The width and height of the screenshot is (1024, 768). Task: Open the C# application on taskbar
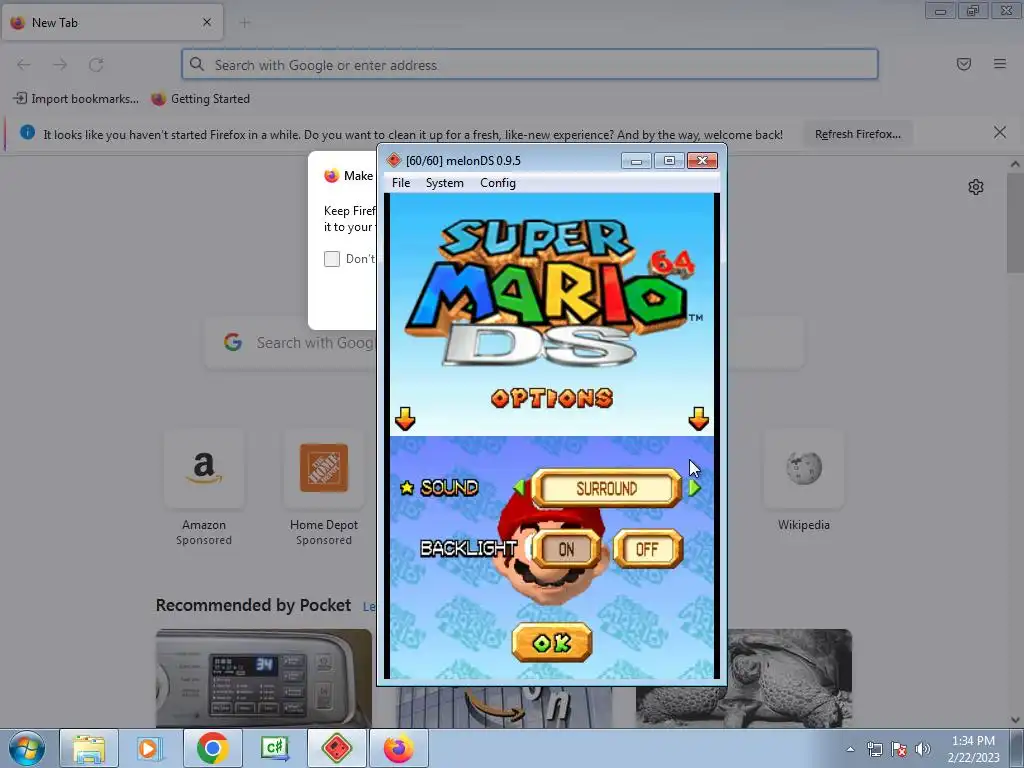tap(274, 748)
